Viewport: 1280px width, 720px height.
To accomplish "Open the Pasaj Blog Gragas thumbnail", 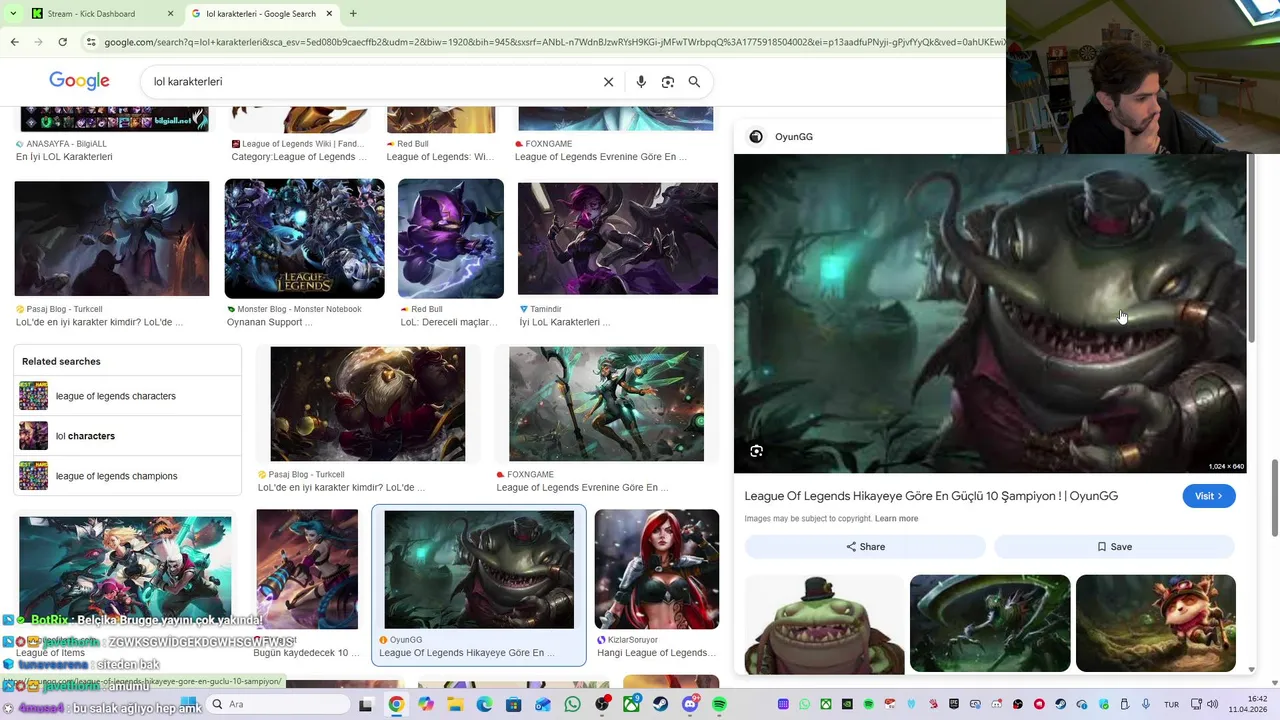I will pos(368,404).
